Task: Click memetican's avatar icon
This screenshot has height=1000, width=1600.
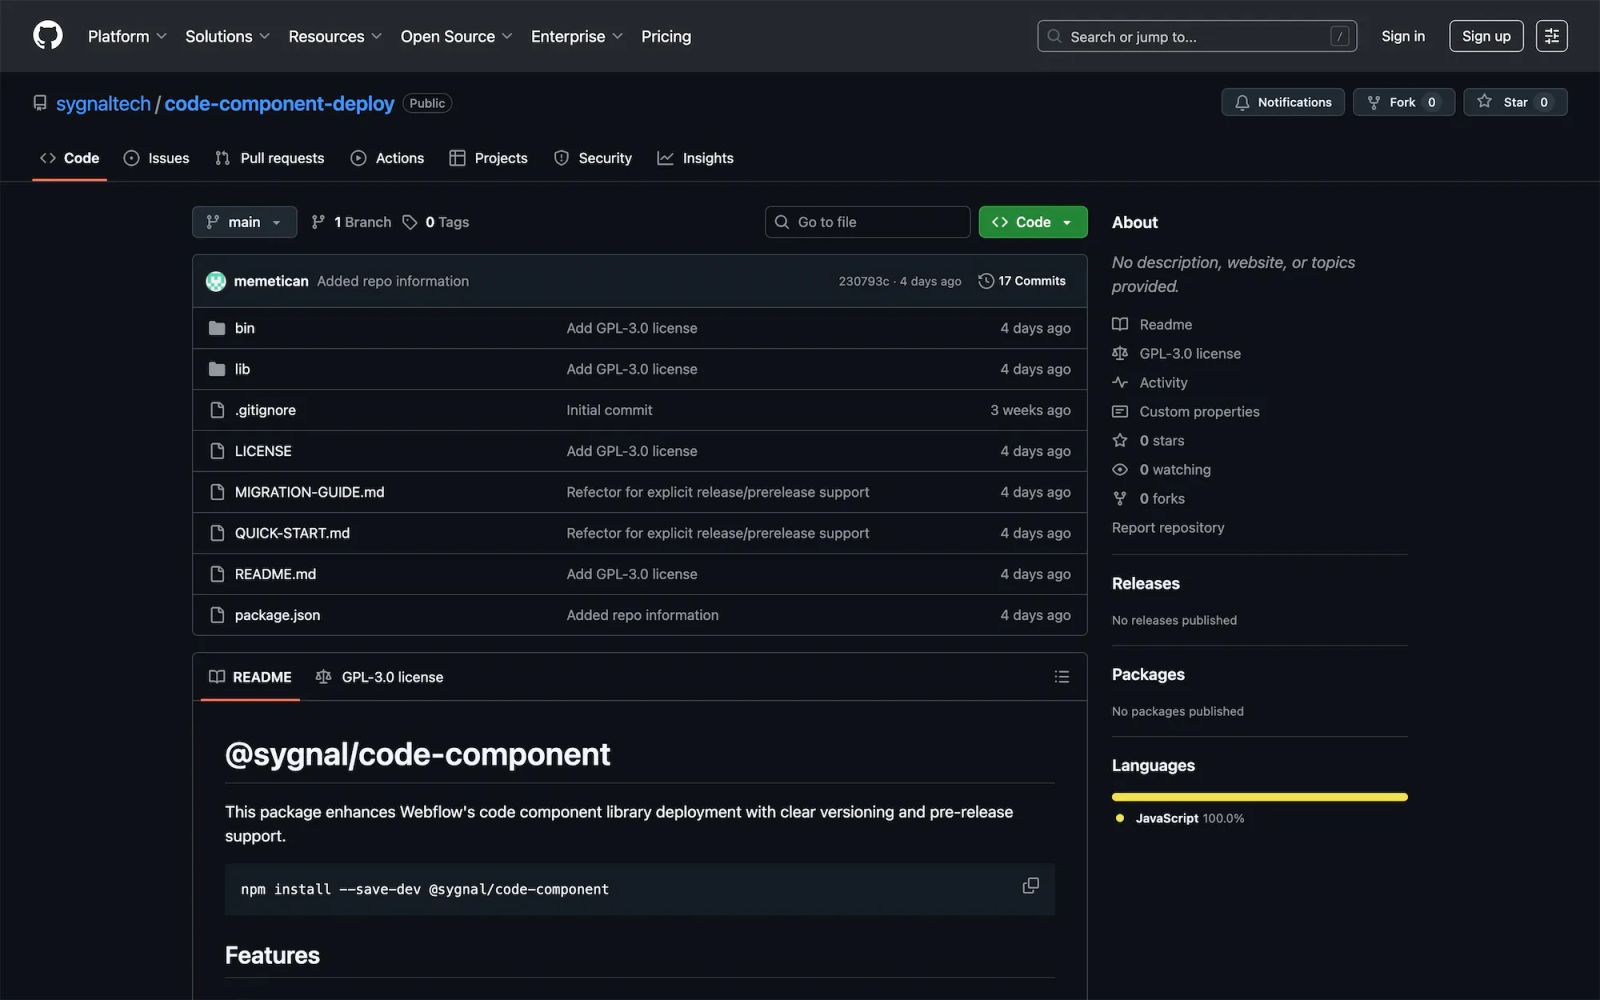Action: [x=215, y=281]
